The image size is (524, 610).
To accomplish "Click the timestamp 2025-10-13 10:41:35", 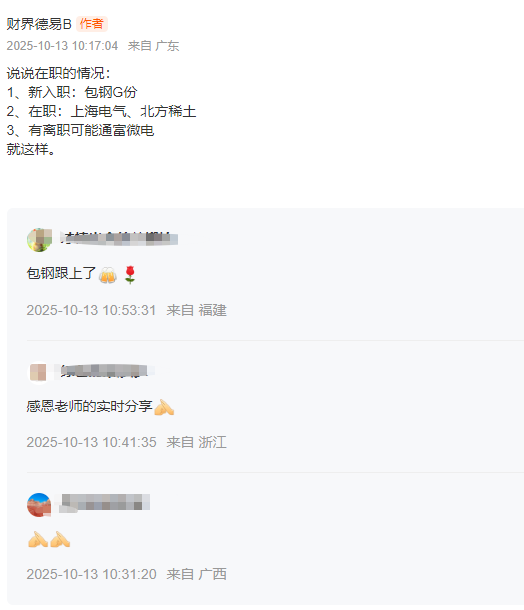I will point(91,442).
